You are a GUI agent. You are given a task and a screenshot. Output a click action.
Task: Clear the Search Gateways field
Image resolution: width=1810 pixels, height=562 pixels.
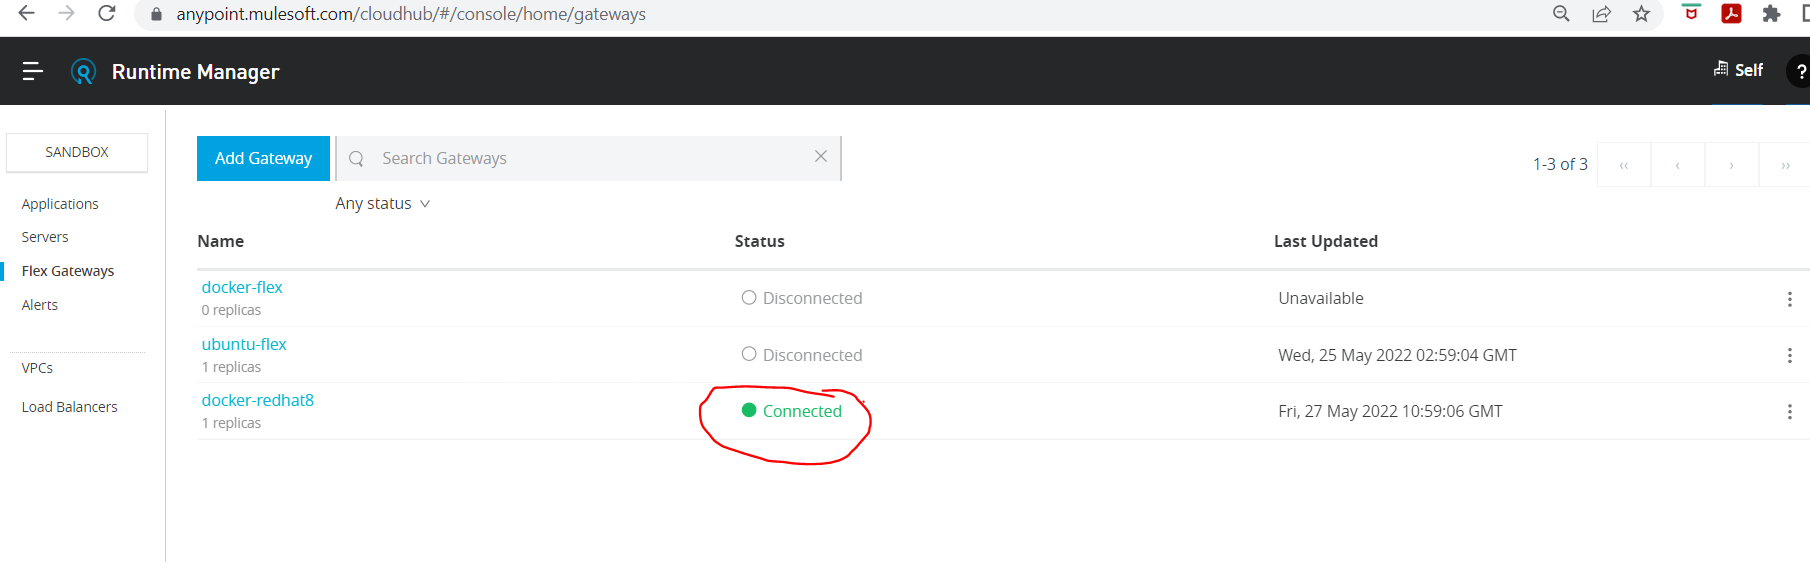point(821,156)
